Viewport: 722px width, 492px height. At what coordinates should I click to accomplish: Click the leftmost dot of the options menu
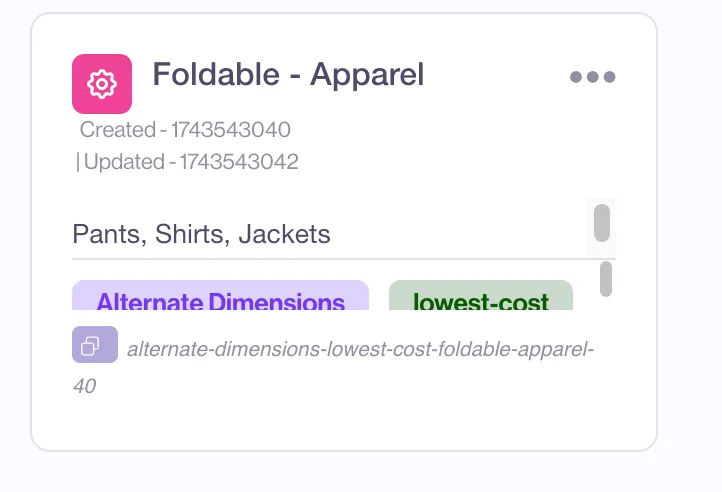point(576,76)
